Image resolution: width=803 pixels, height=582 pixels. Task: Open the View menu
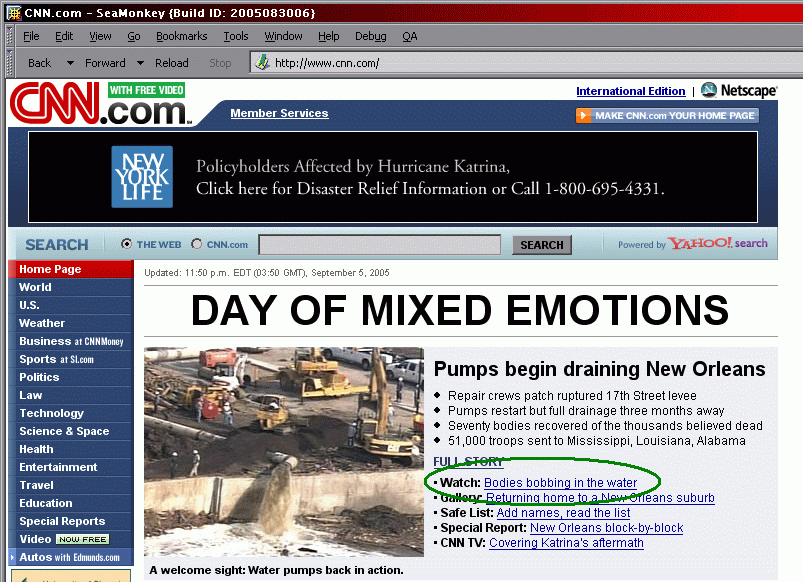click(100, 36)
